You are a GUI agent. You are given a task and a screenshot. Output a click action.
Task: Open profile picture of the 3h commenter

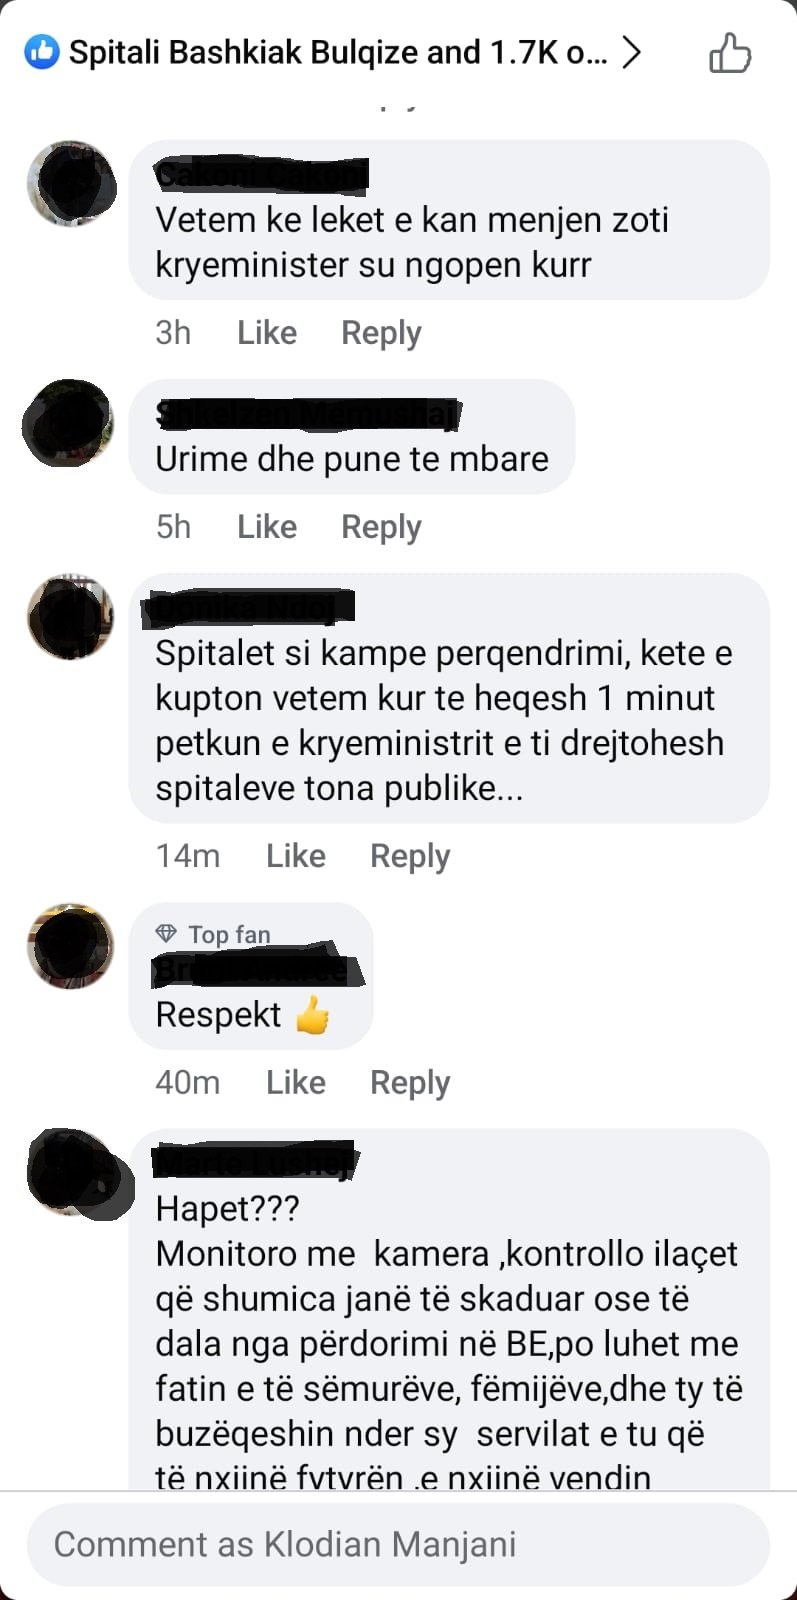[x=70, y=184]
